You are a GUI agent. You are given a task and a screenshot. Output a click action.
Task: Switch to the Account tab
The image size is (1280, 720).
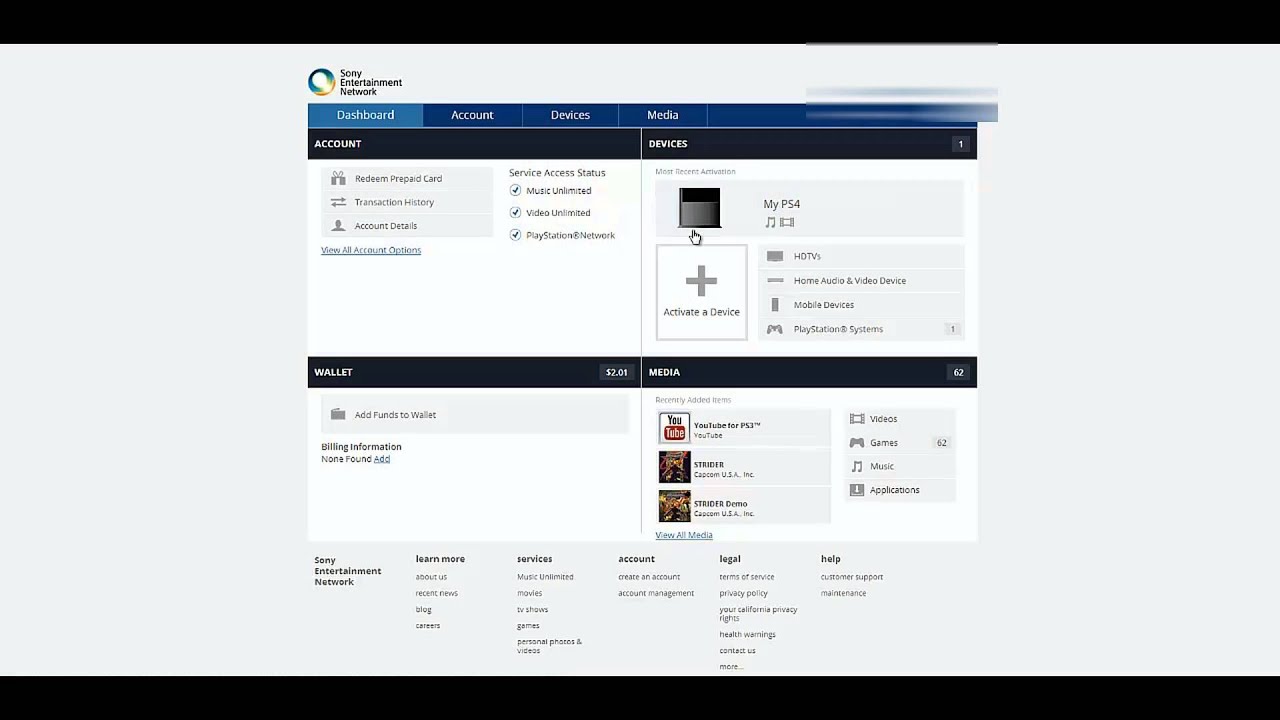(x=472, y=115)
